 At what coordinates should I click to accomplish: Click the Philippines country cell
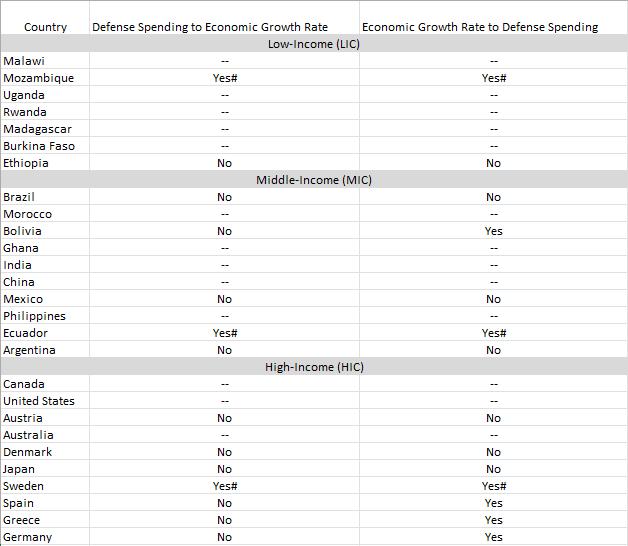point(34,316)
